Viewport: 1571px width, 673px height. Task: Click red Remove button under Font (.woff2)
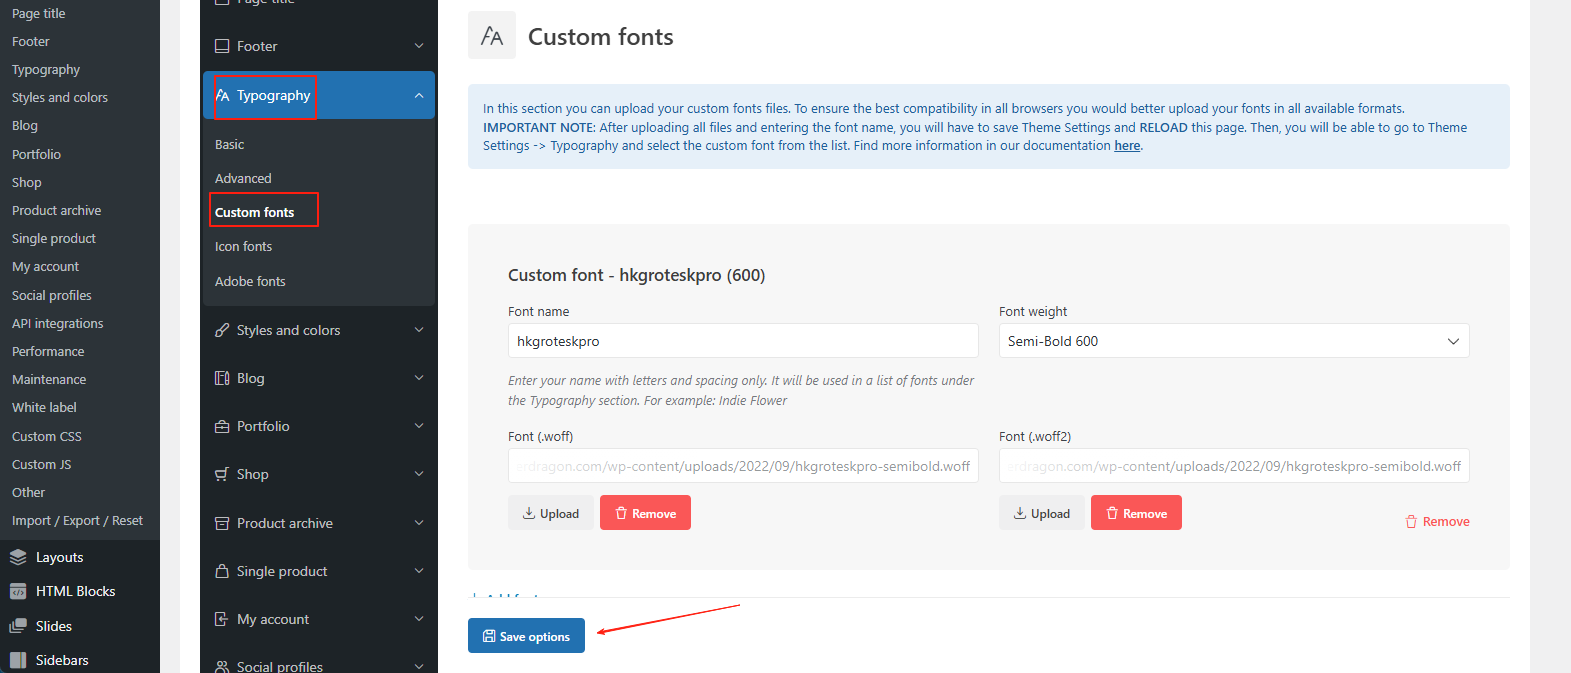click(1135, 513)
